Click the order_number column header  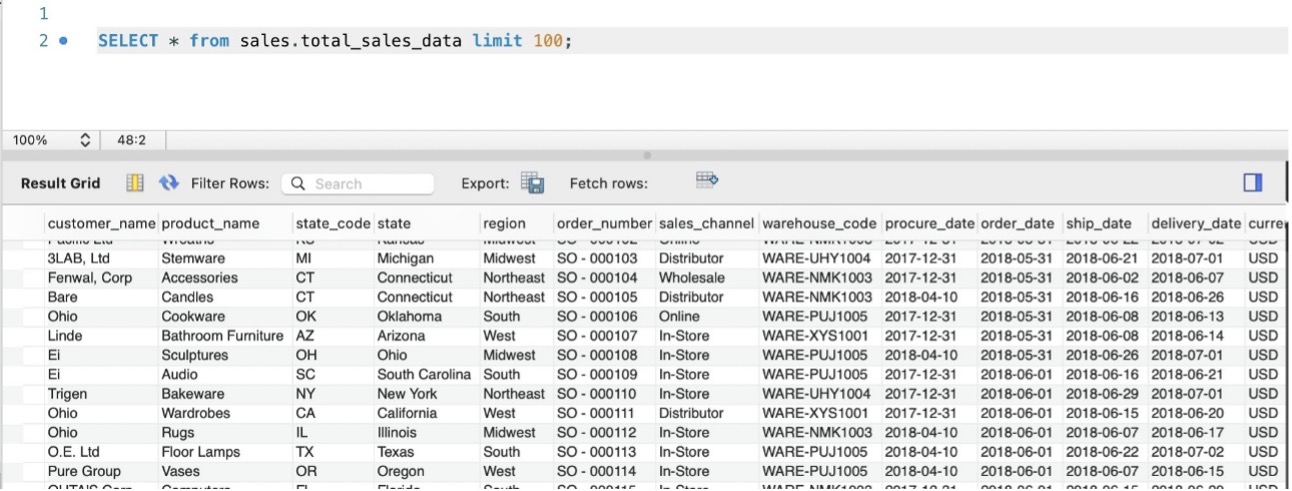pos(604,223)
